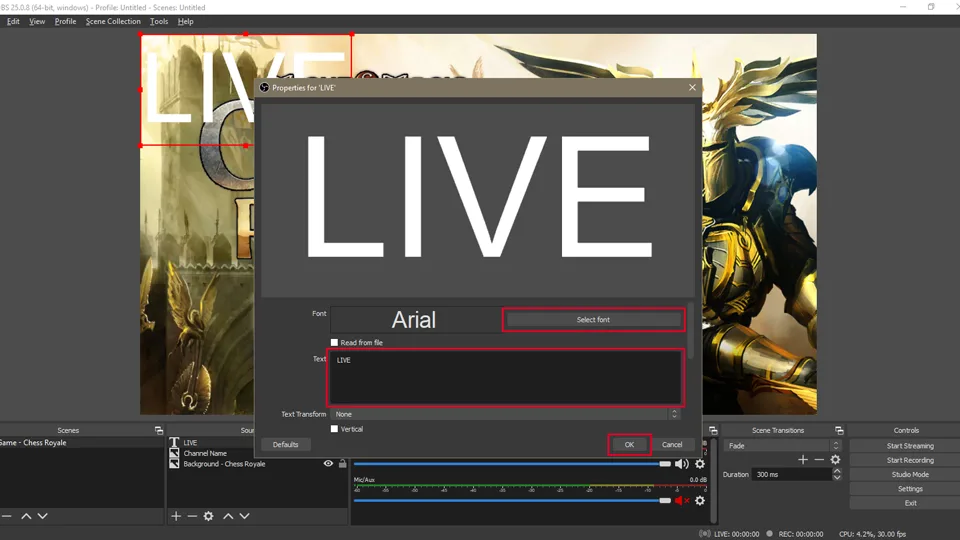Select the LIVE row in Sources list
This screenshot has height=540, width=960.
pyautogui.click(x=257, y=442)
